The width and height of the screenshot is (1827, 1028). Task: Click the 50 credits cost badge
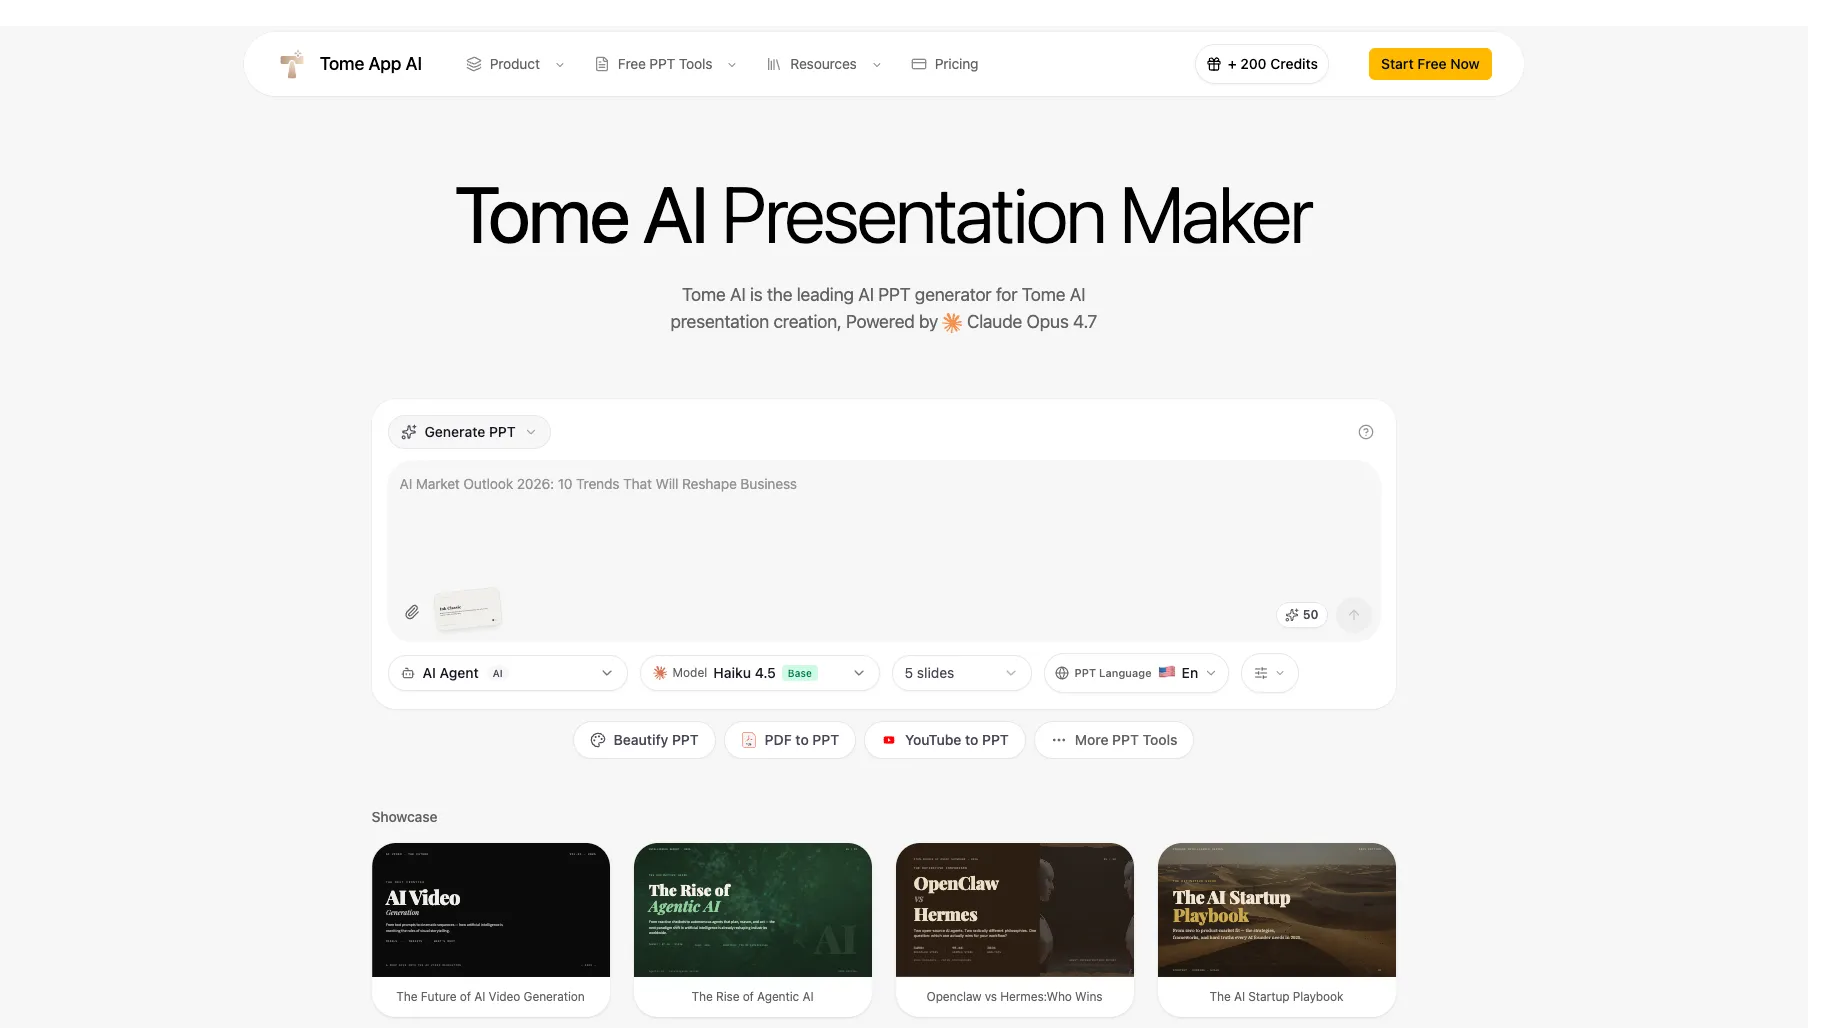(x=1302, y=615)
